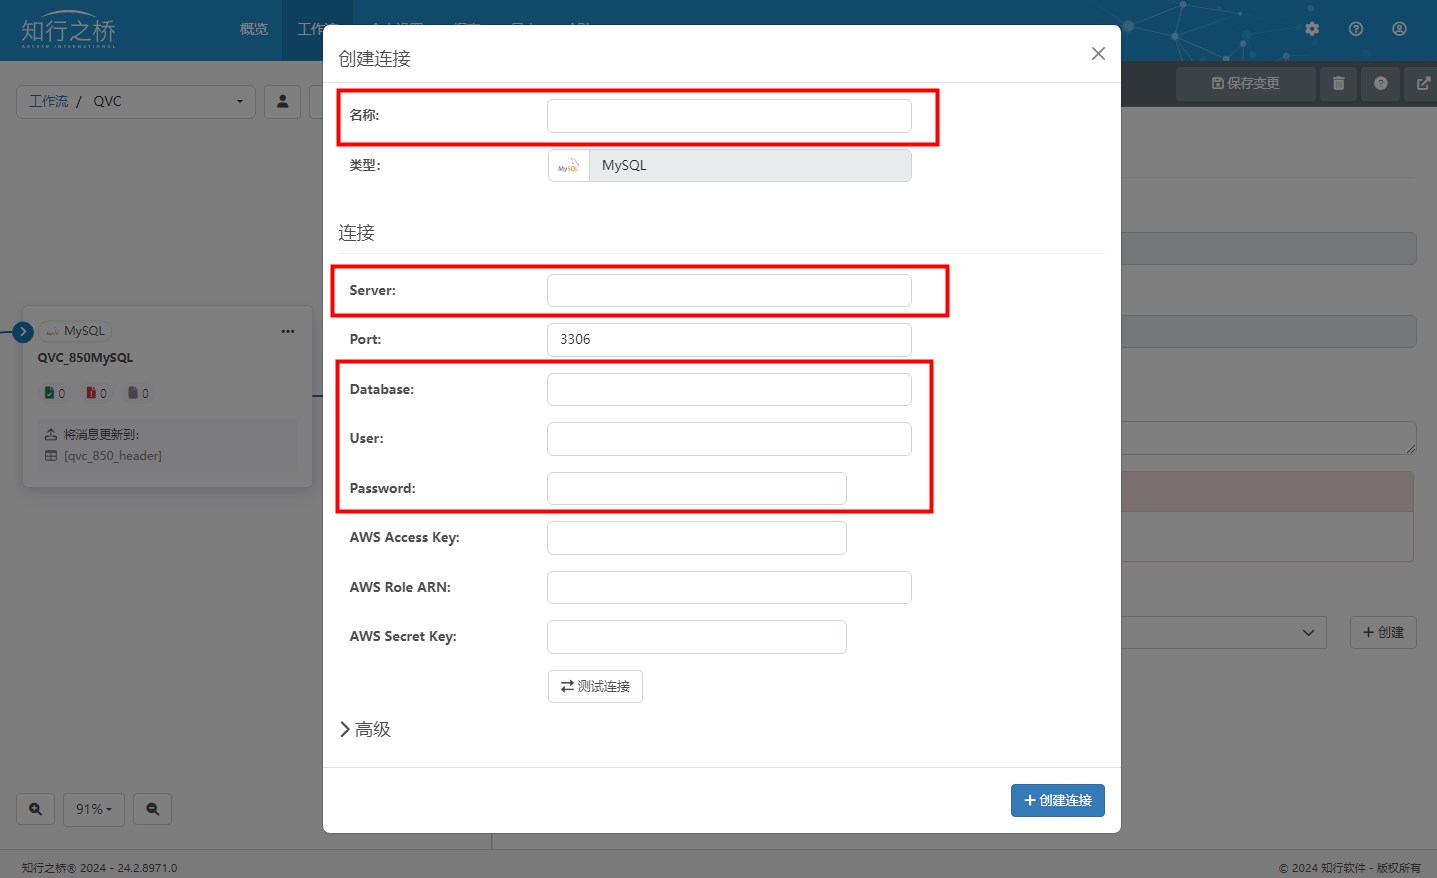Viewport: 1437px width, 878px height.
Task: Click the 创建连接 create connection button
Action: 1057,800
